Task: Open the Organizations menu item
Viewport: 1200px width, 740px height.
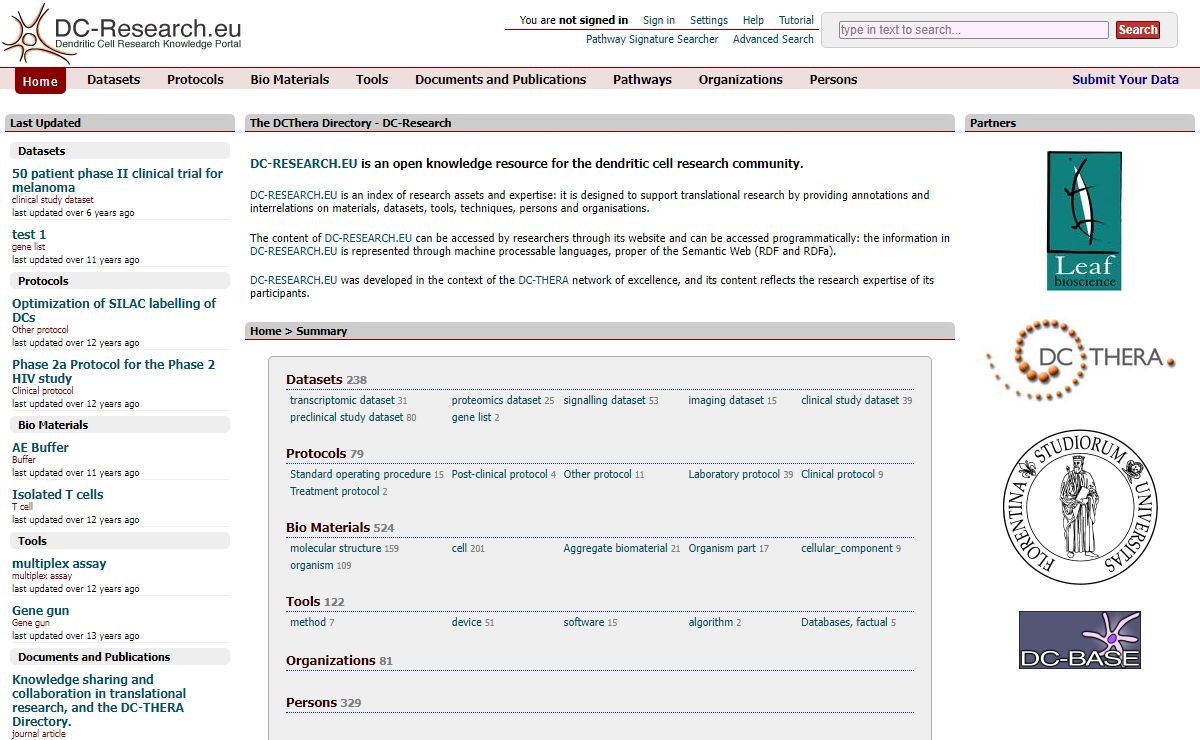Action: (741, 80)
